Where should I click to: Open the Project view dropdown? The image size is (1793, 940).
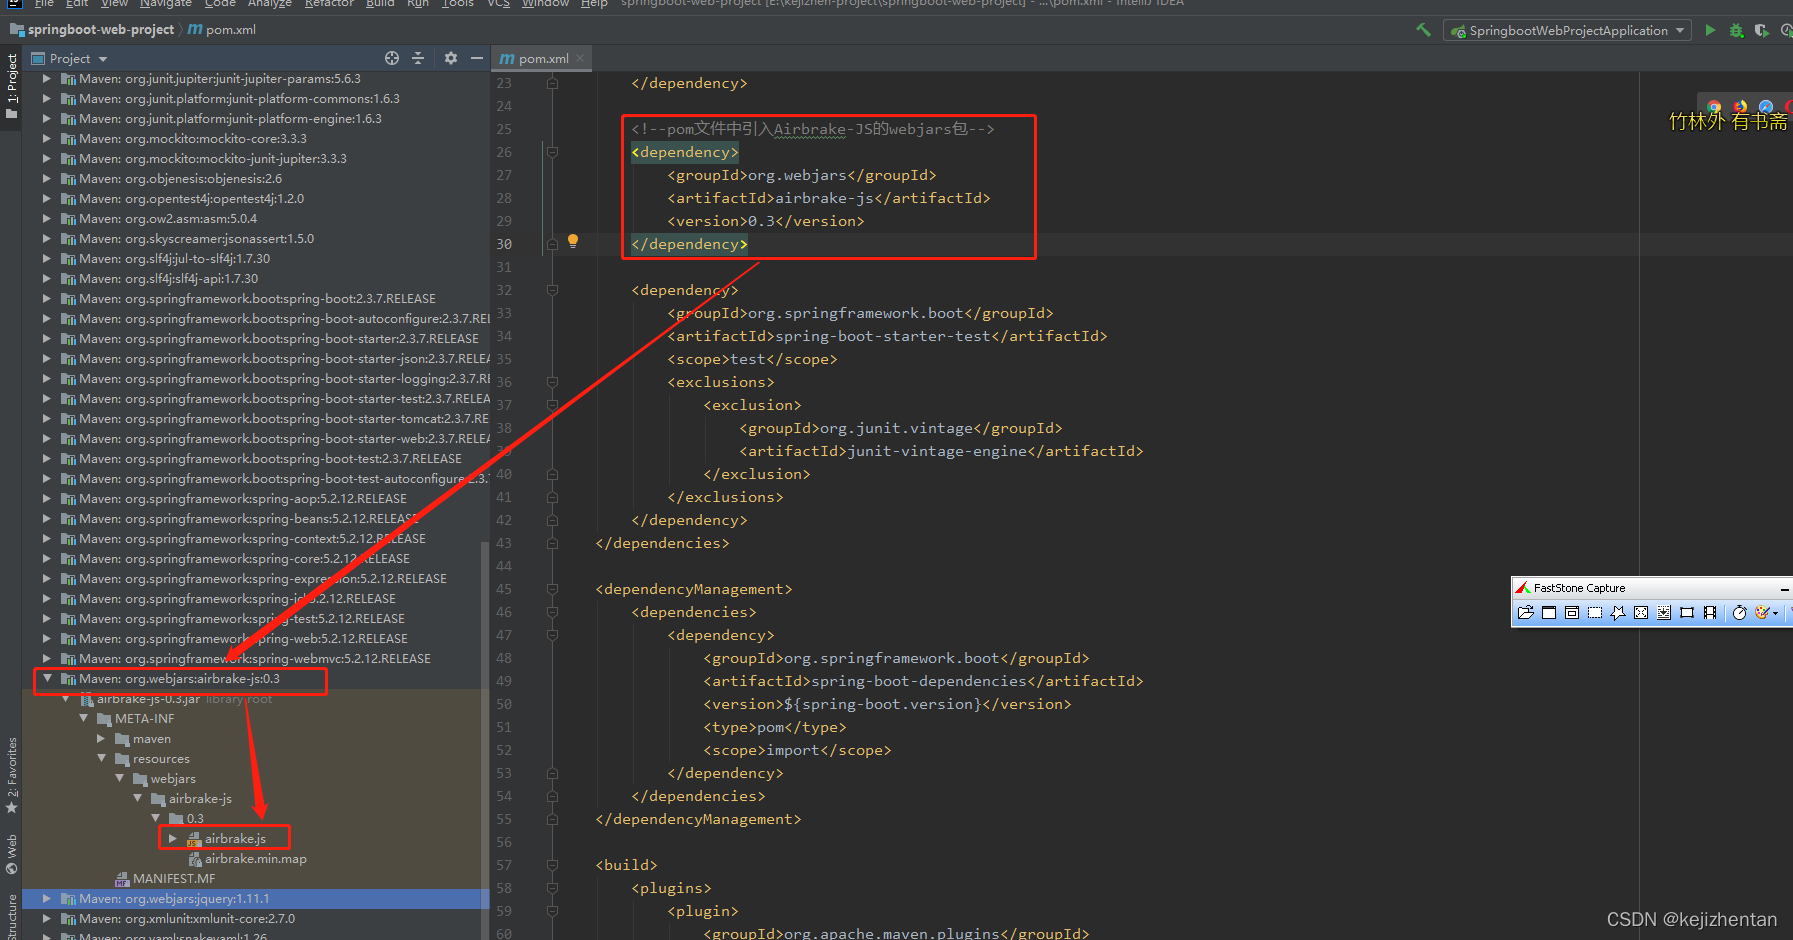69,58
